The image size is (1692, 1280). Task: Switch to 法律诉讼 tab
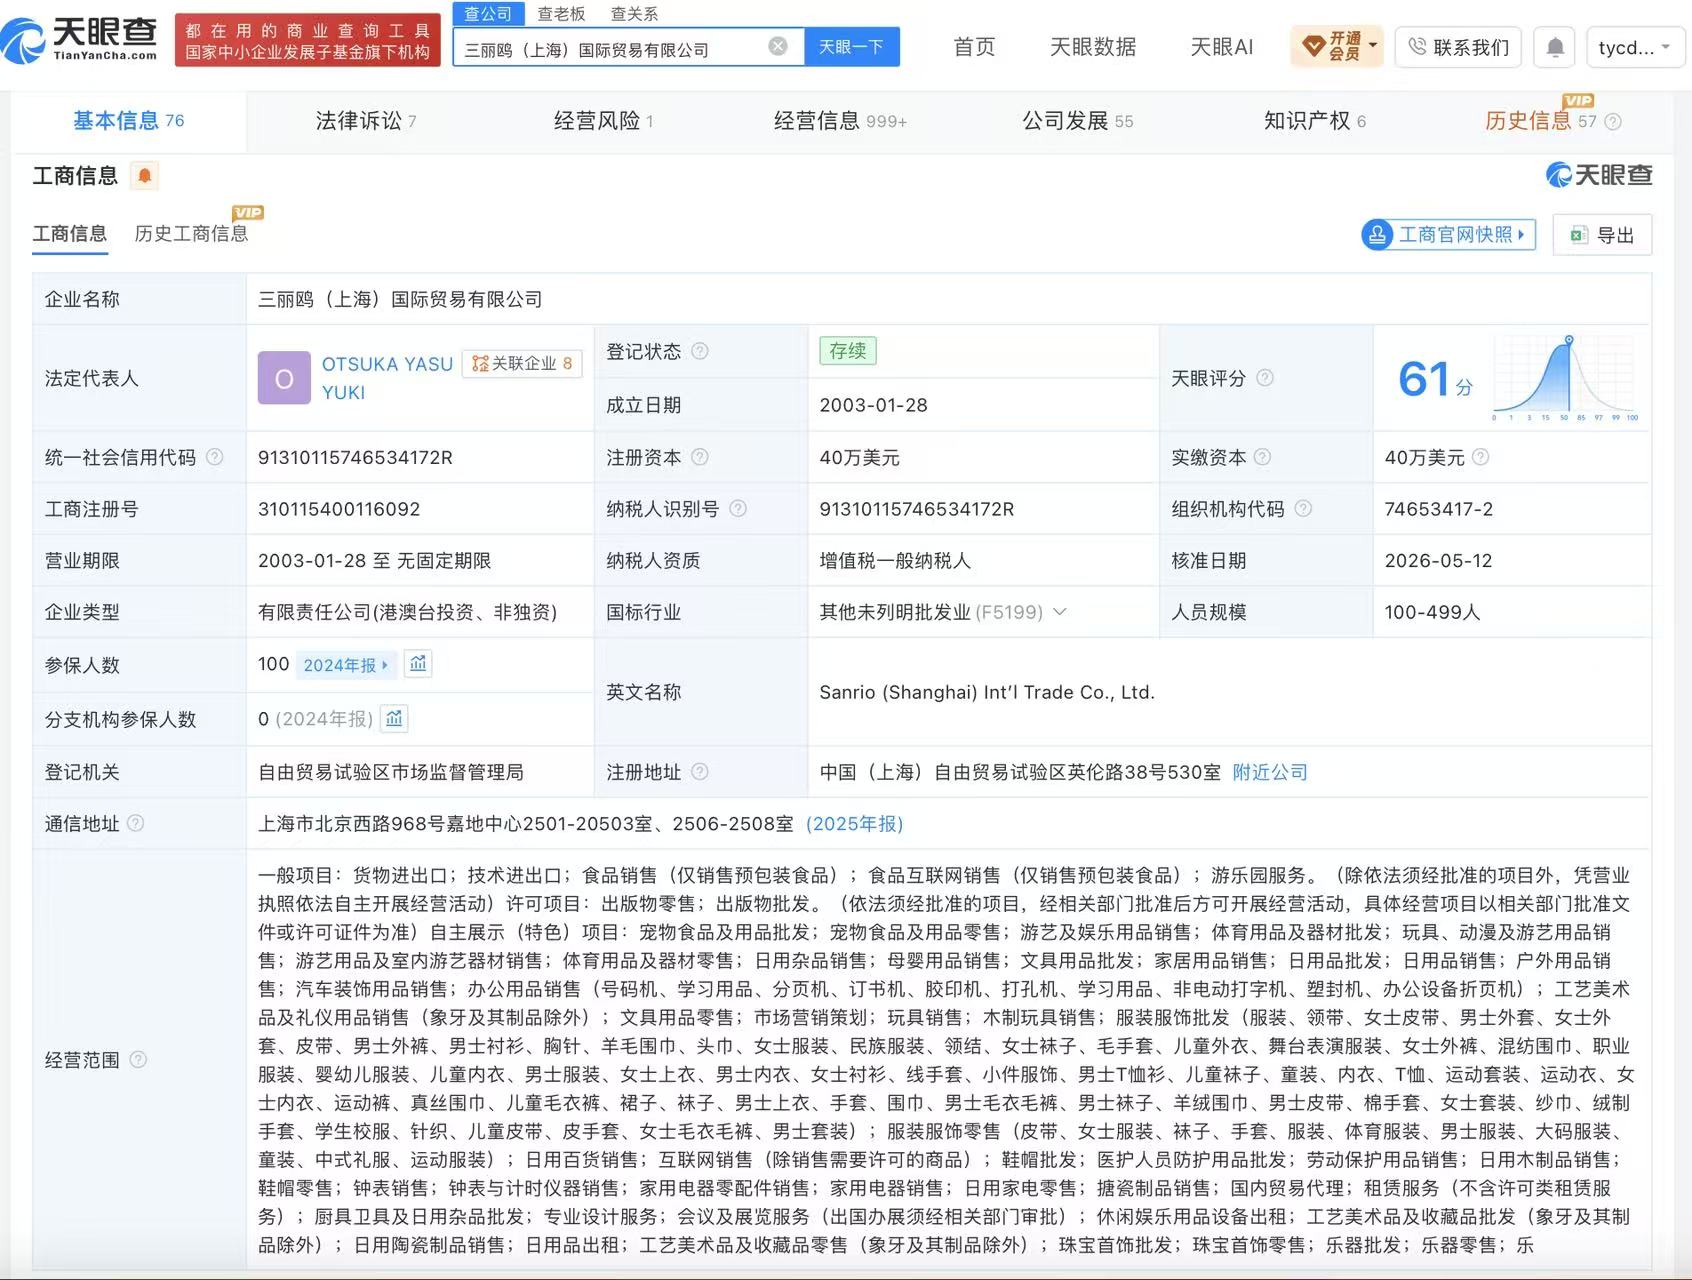tap(366, 121)
